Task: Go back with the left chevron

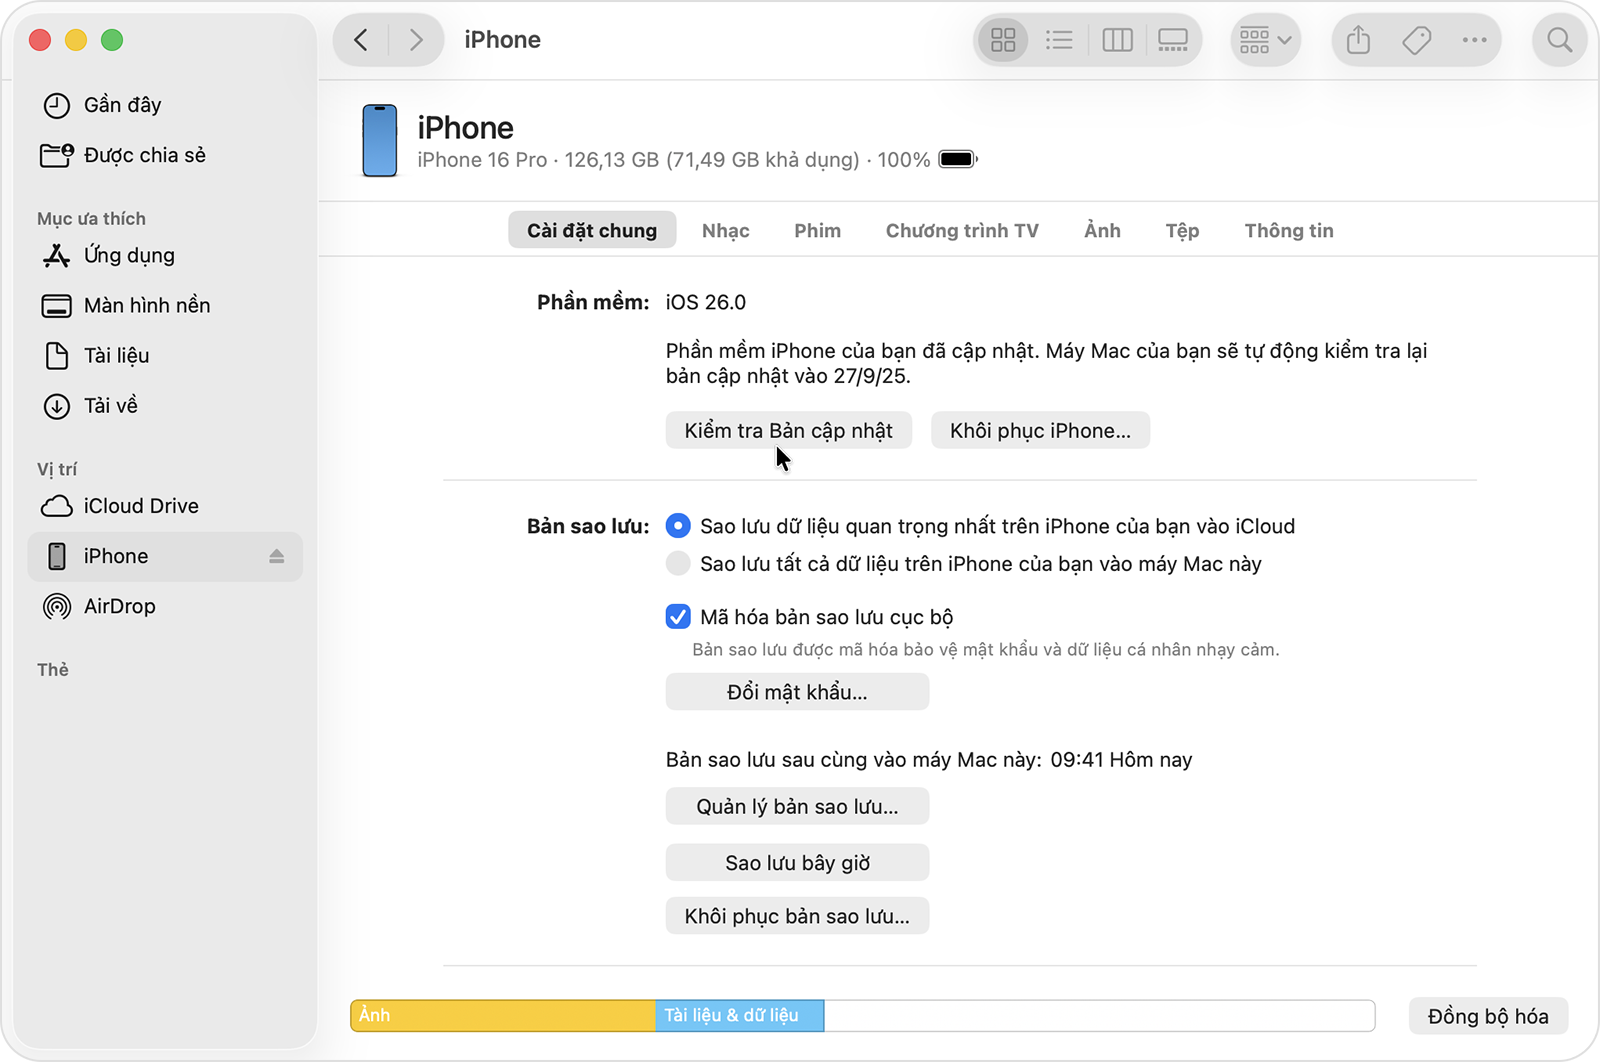Action: click(x=361, y=40)
